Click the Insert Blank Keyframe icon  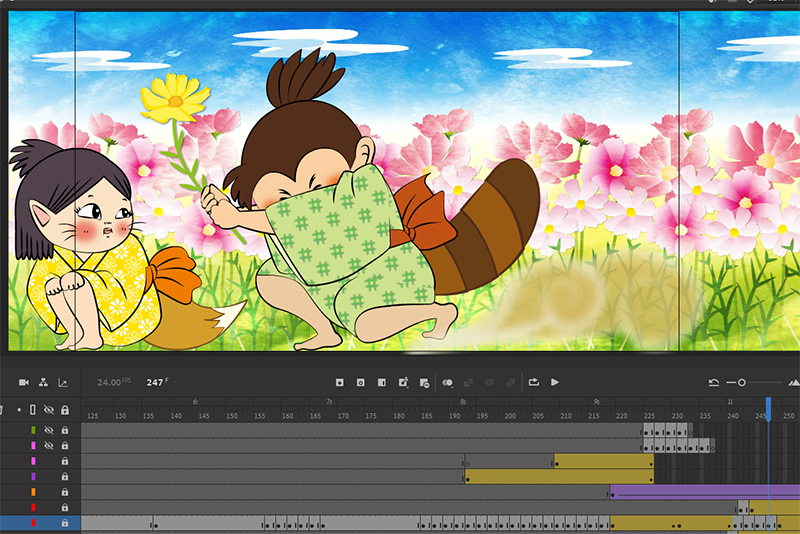click(x=361, y=382)
